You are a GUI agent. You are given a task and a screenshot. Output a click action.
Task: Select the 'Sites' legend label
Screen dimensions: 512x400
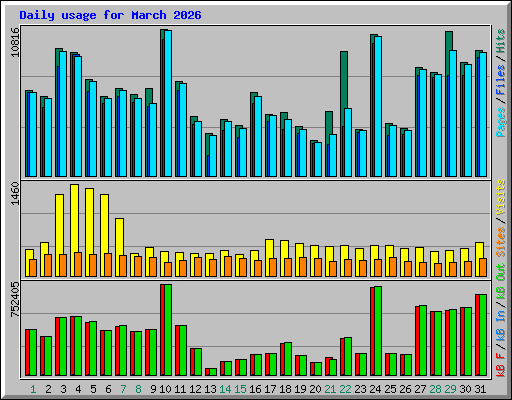501,242
